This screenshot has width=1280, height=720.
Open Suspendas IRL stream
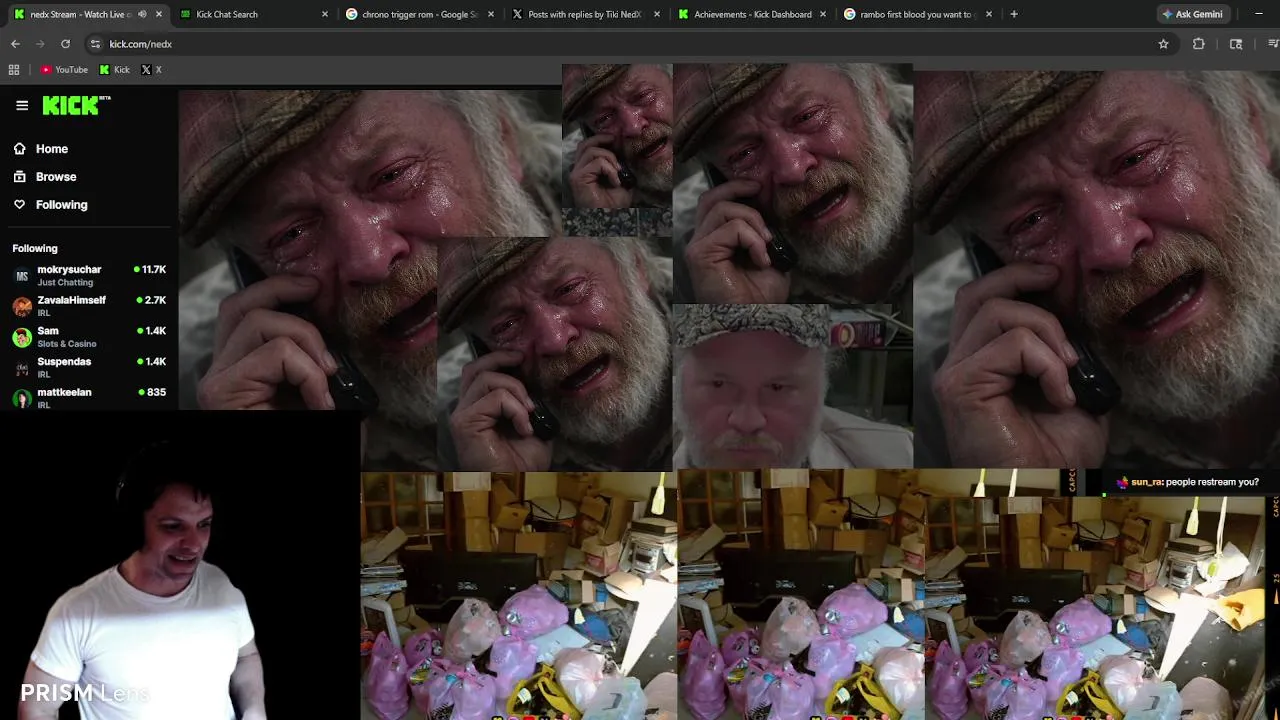coord(89,367)
